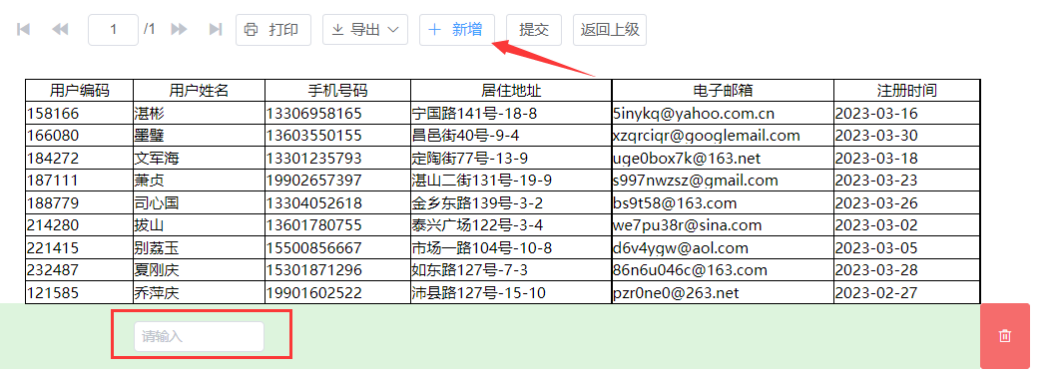Screen dimensions: 1058x374
Task: Select user code cell 214280
Action: pyautogui.click(x=80, y=225)
